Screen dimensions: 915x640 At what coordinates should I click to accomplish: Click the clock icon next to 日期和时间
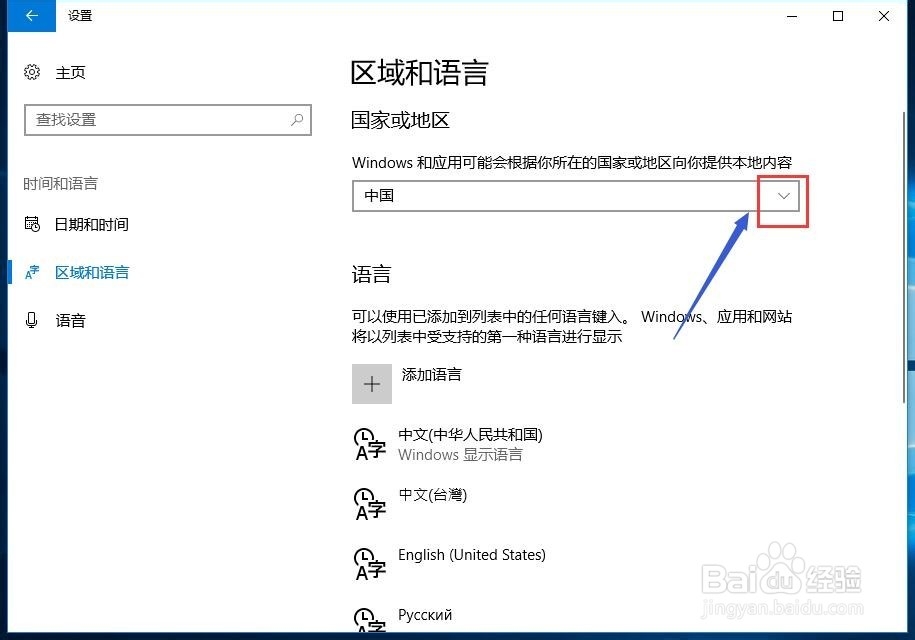31,224
